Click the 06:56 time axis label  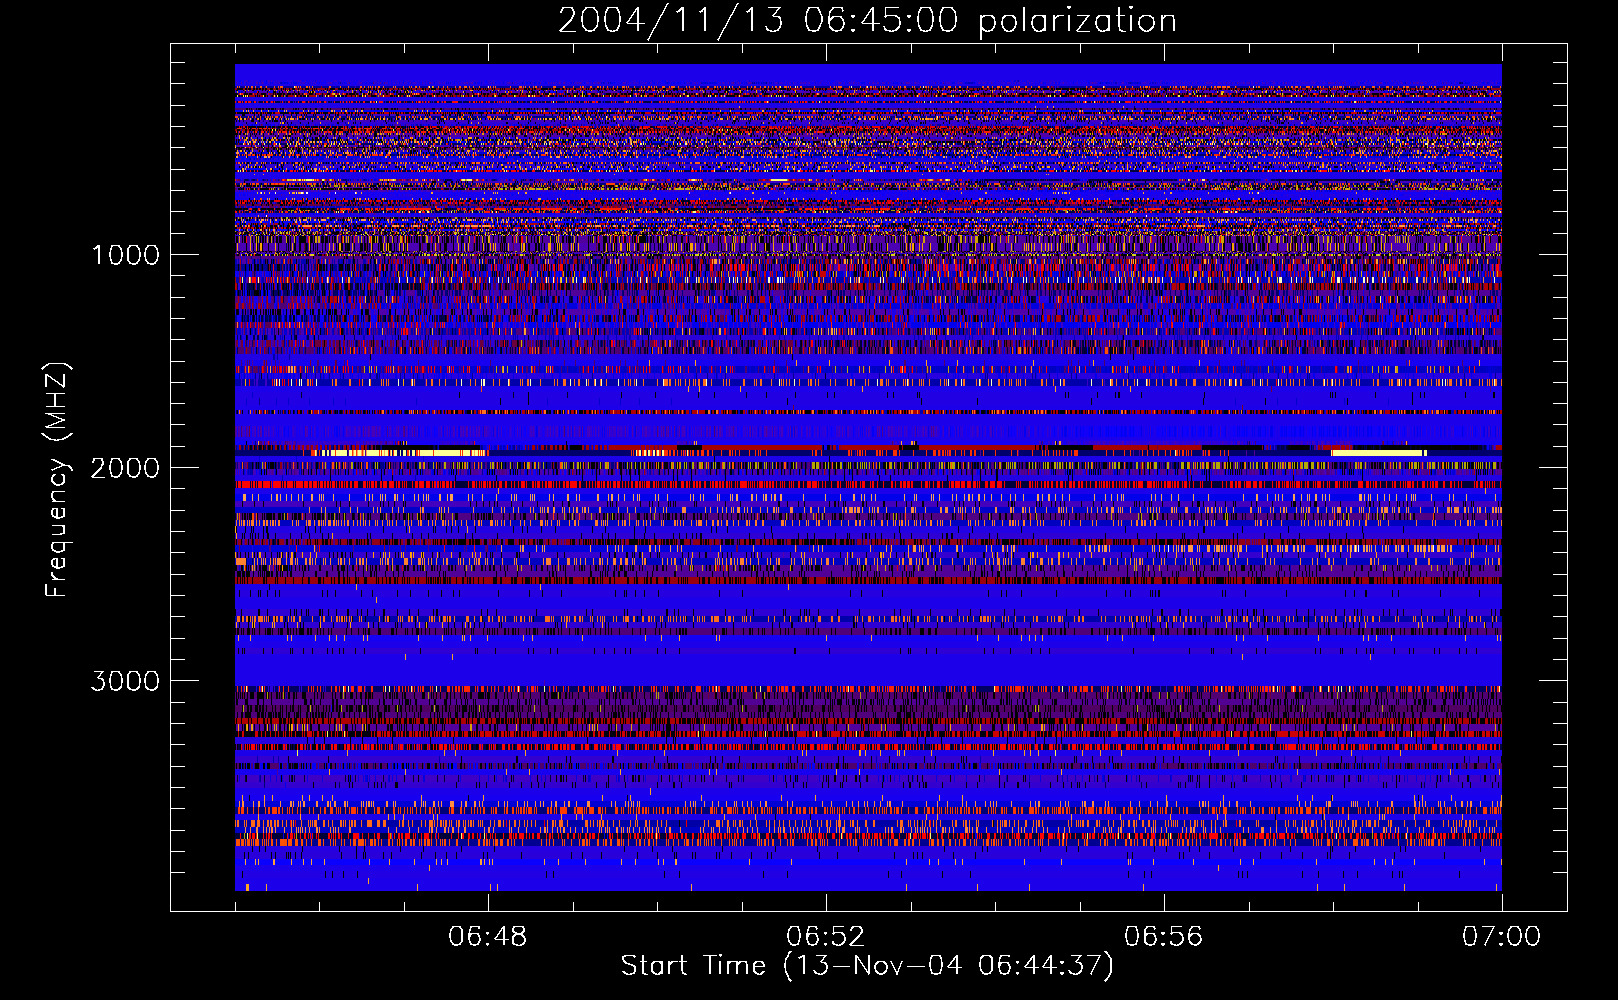[x=1164, y=937]
